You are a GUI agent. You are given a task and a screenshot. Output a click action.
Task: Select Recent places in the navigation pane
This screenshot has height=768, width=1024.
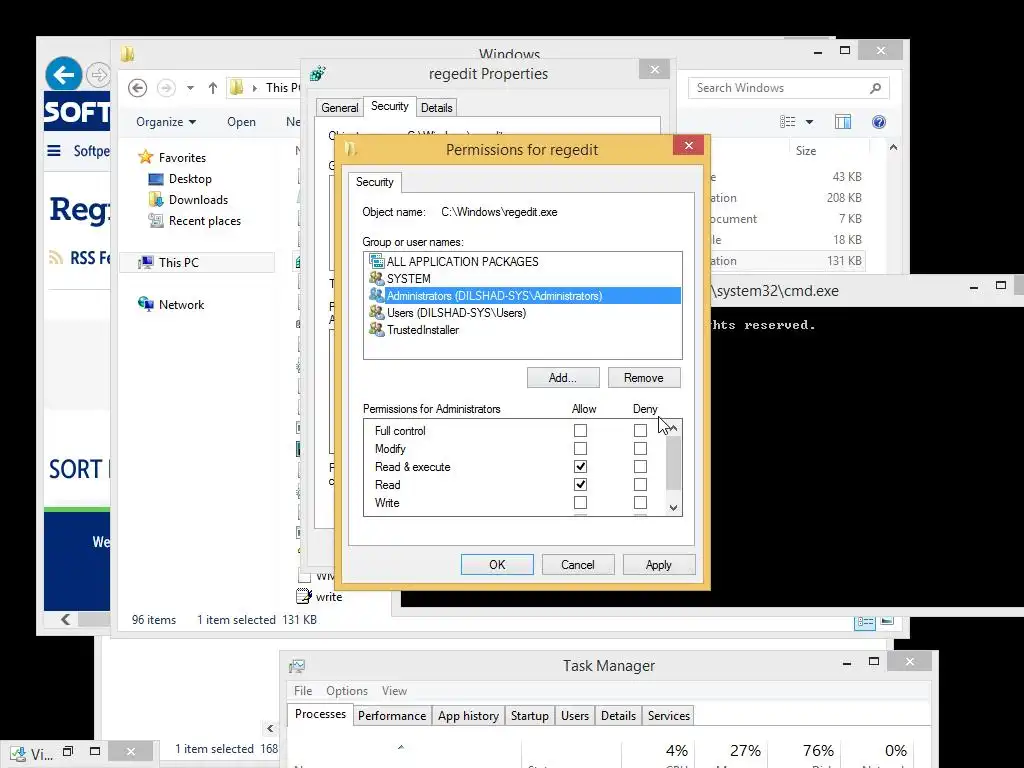(204, 221)
